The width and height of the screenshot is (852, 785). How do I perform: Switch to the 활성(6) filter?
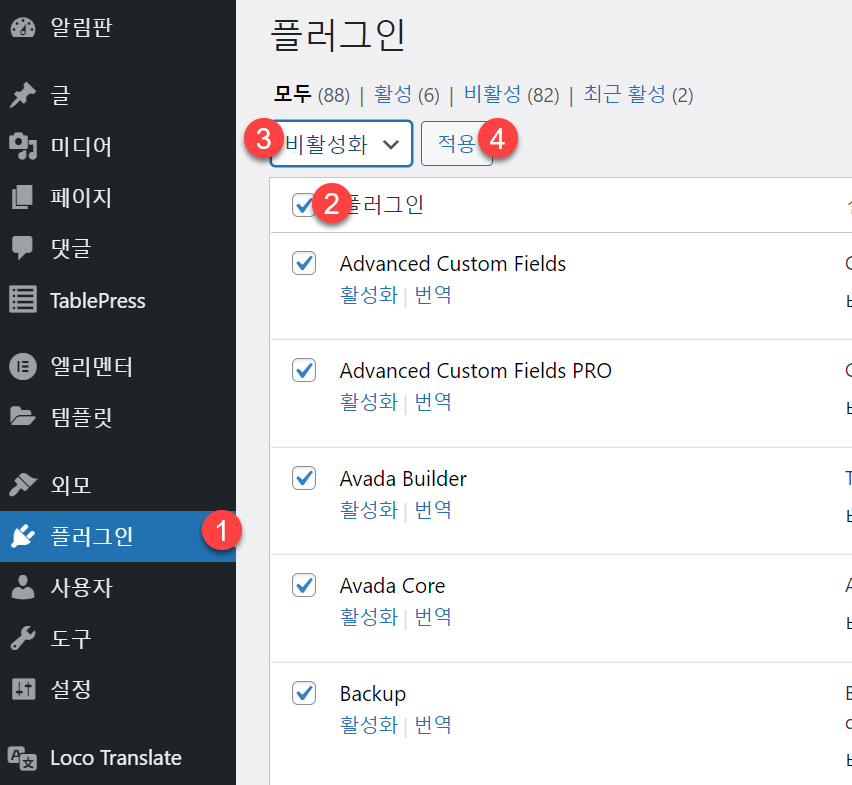click(395, 92)
